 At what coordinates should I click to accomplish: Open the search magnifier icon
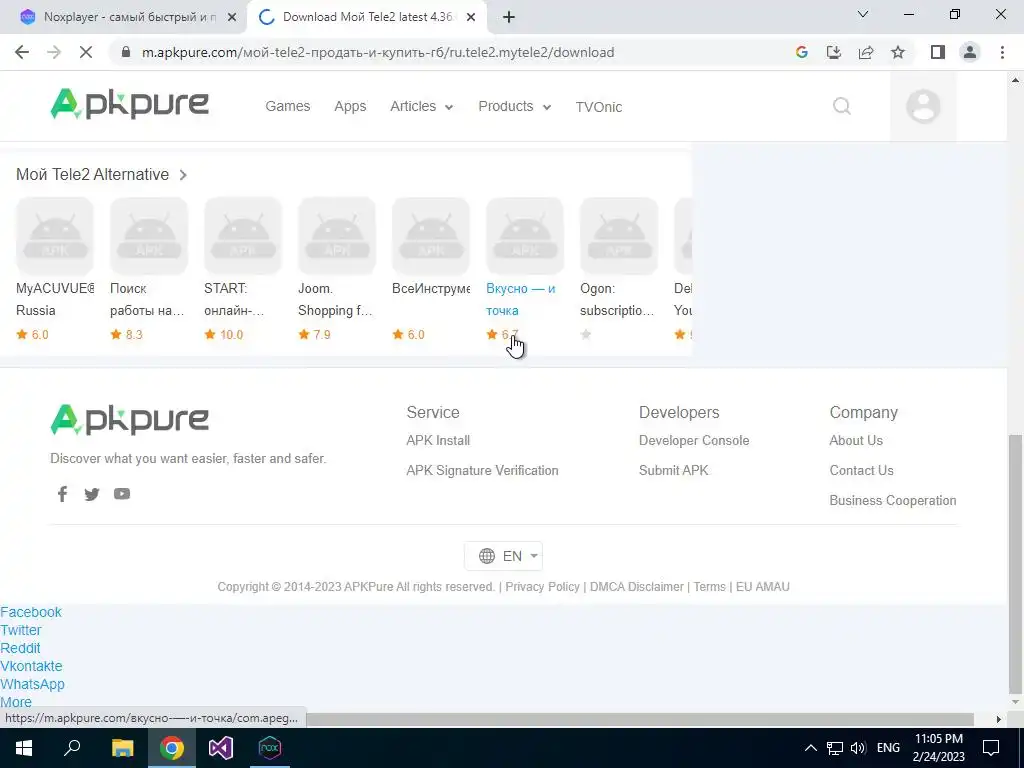(x=842, y=106)
